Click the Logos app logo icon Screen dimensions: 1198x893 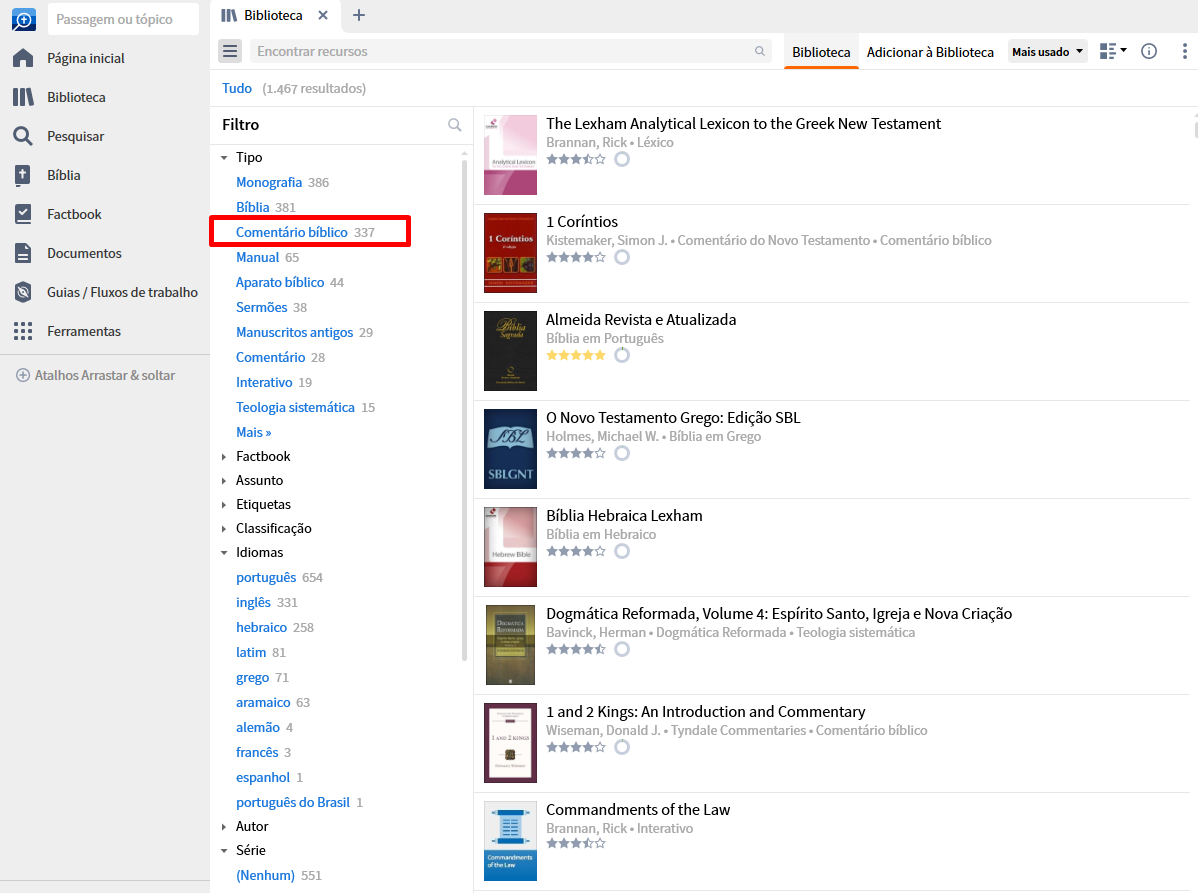[24, 19]
